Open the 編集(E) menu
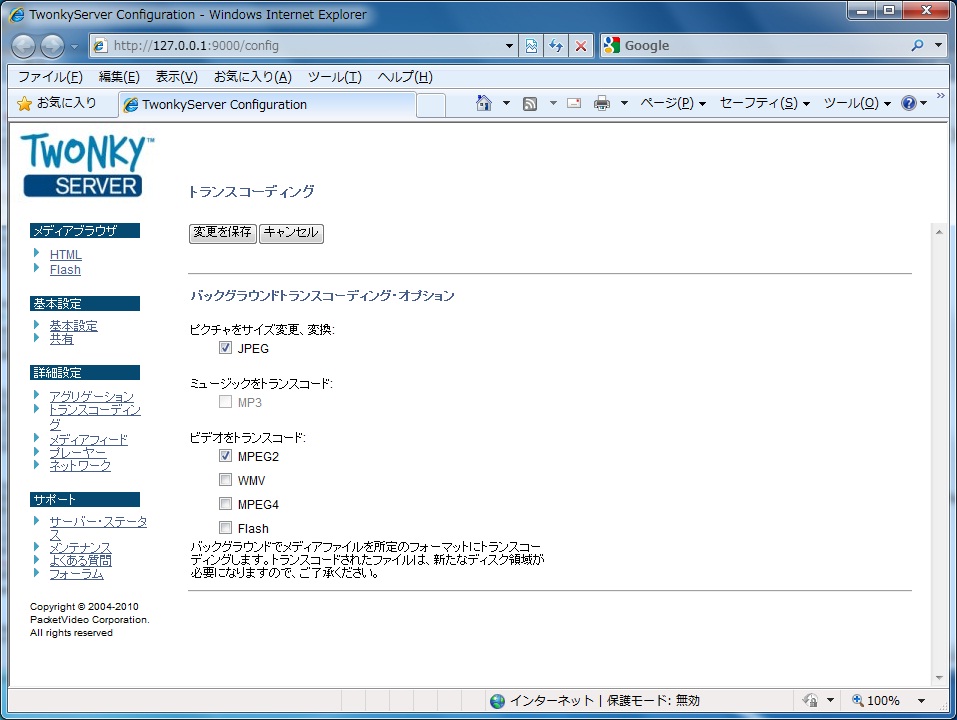Image resolution: width=957 pixels, height=720 pixels. [x=119, y=77]
